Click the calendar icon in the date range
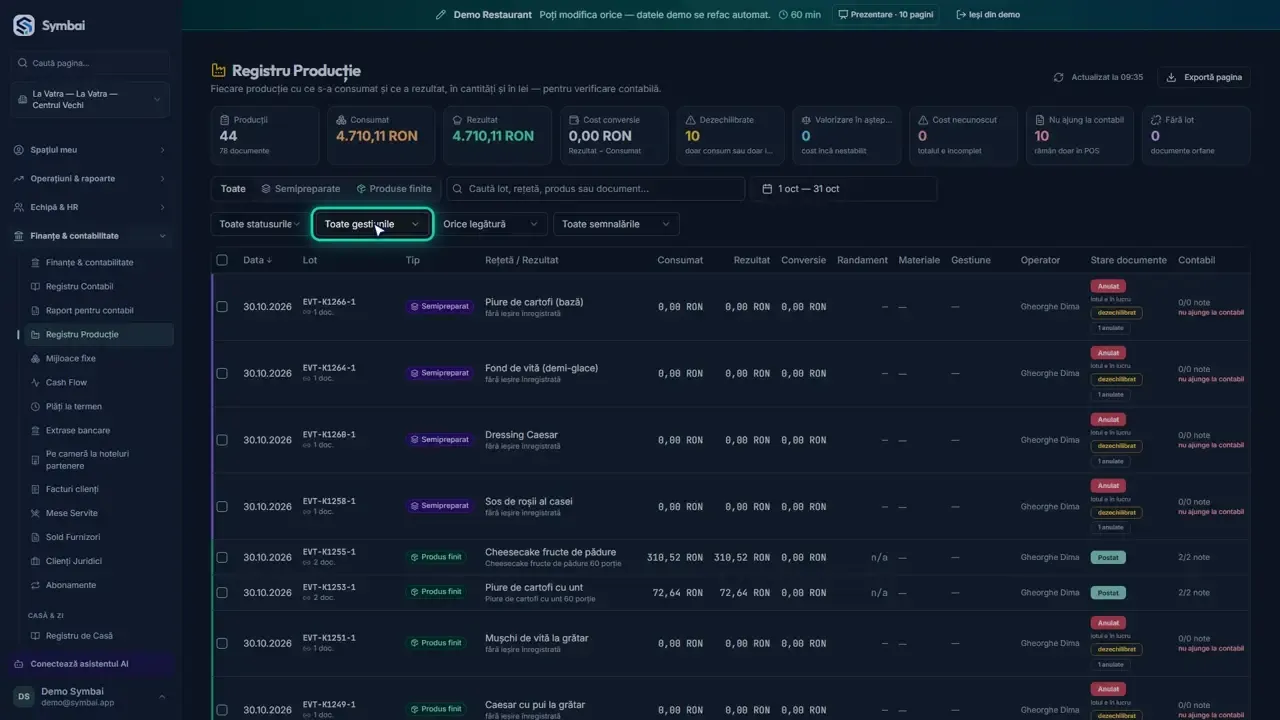 tap(767, 189)
